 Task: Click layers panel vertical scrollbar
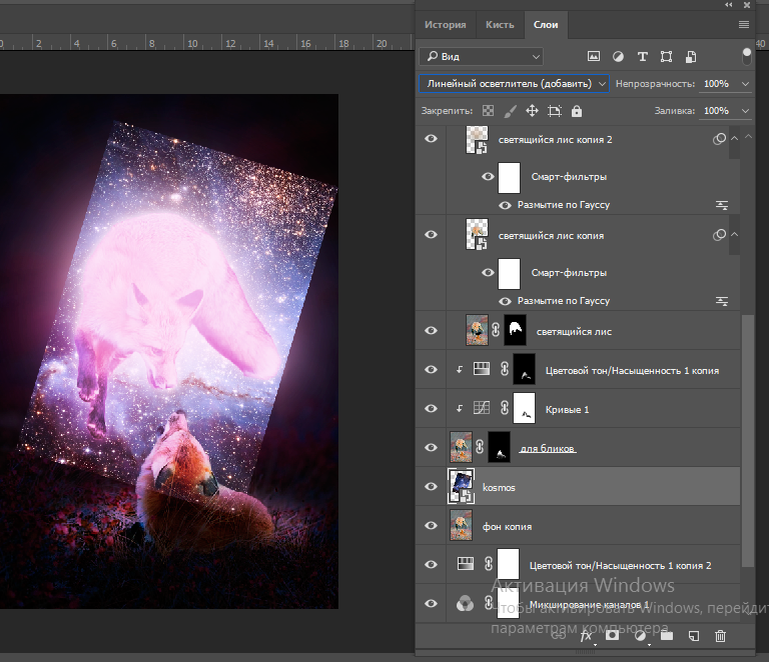[747, 440]
